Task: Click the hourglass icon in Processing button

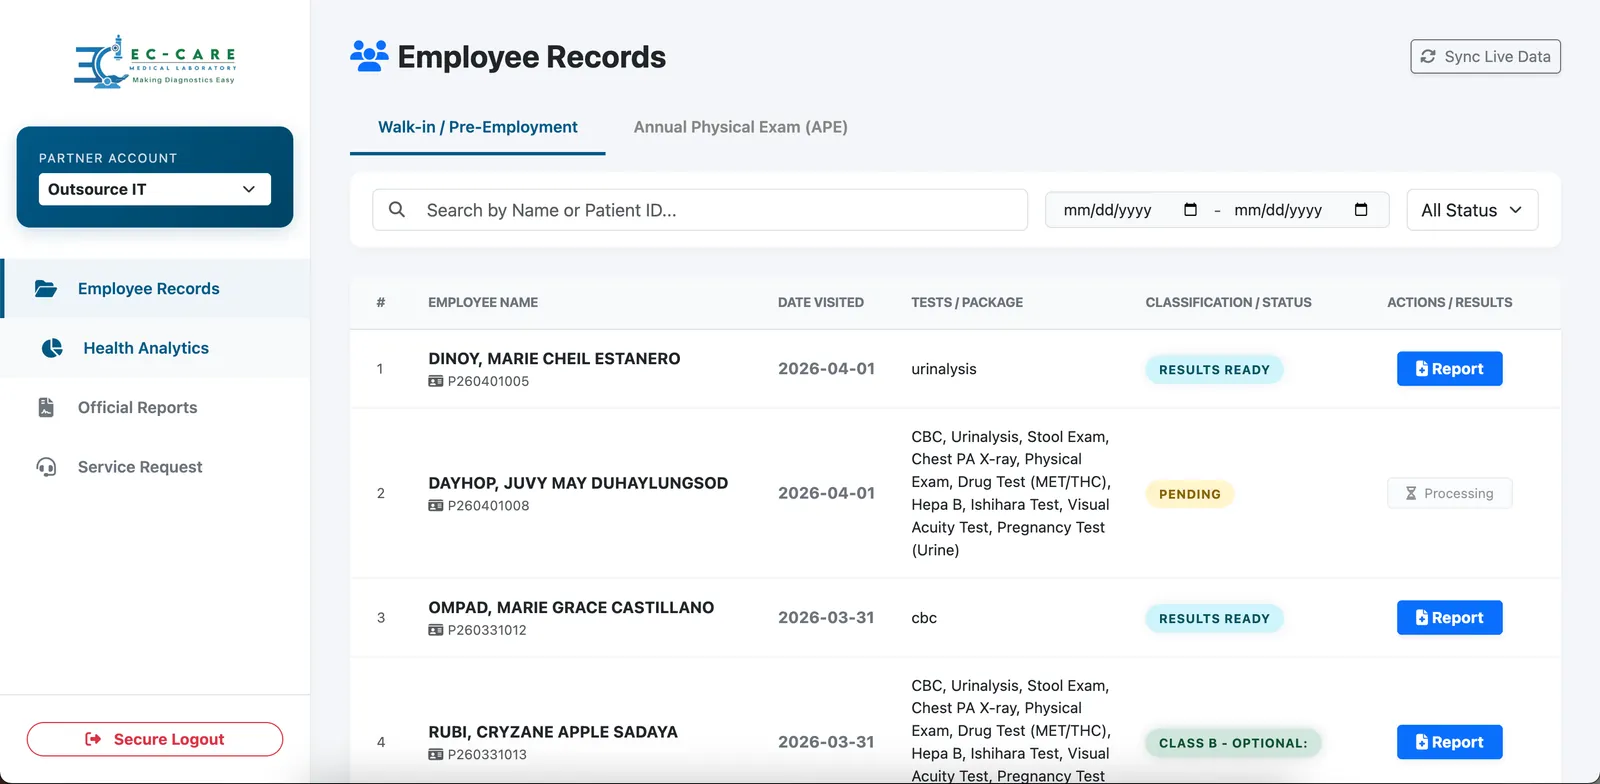Action: (x=1411, y=494)
